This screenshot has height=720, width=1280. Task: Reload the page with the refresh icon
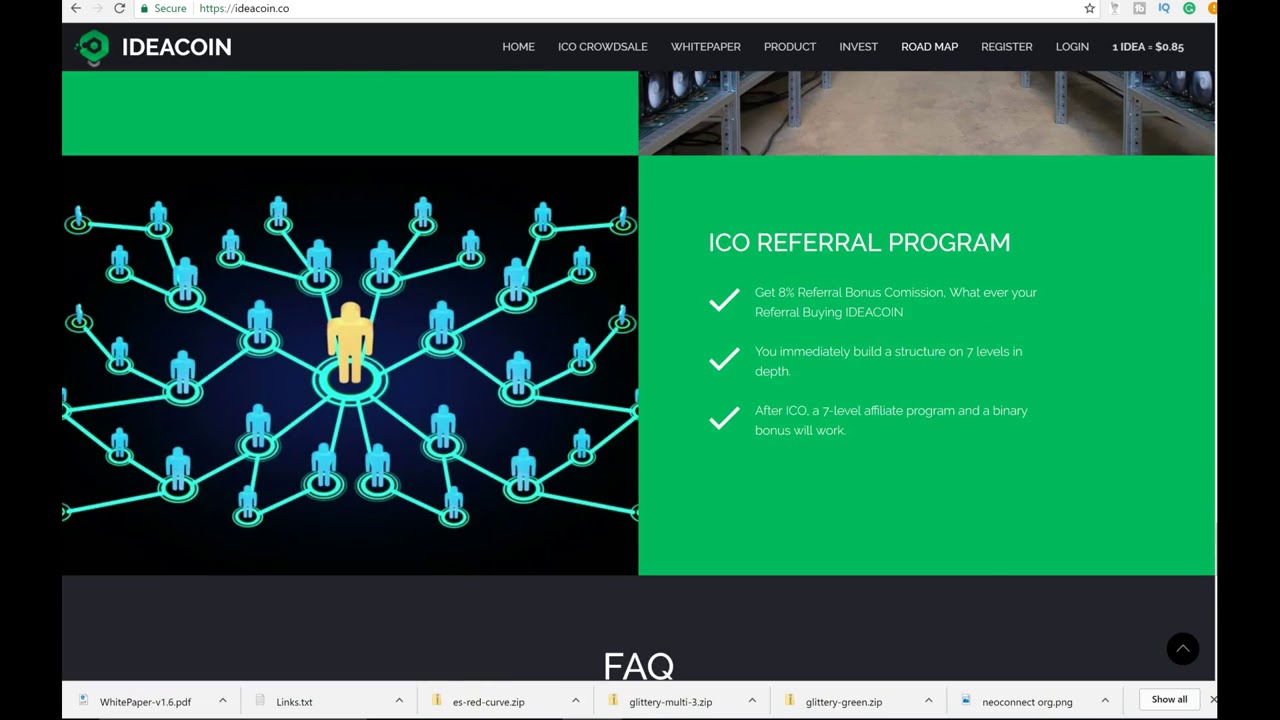tap(120, 8)
